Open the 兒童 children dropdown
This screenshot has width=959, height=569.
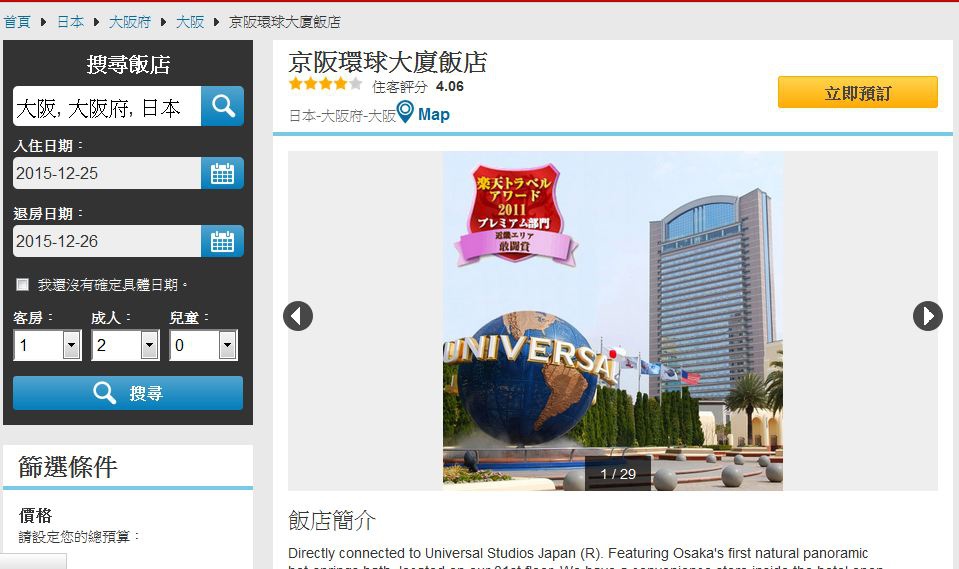point(204,345)
